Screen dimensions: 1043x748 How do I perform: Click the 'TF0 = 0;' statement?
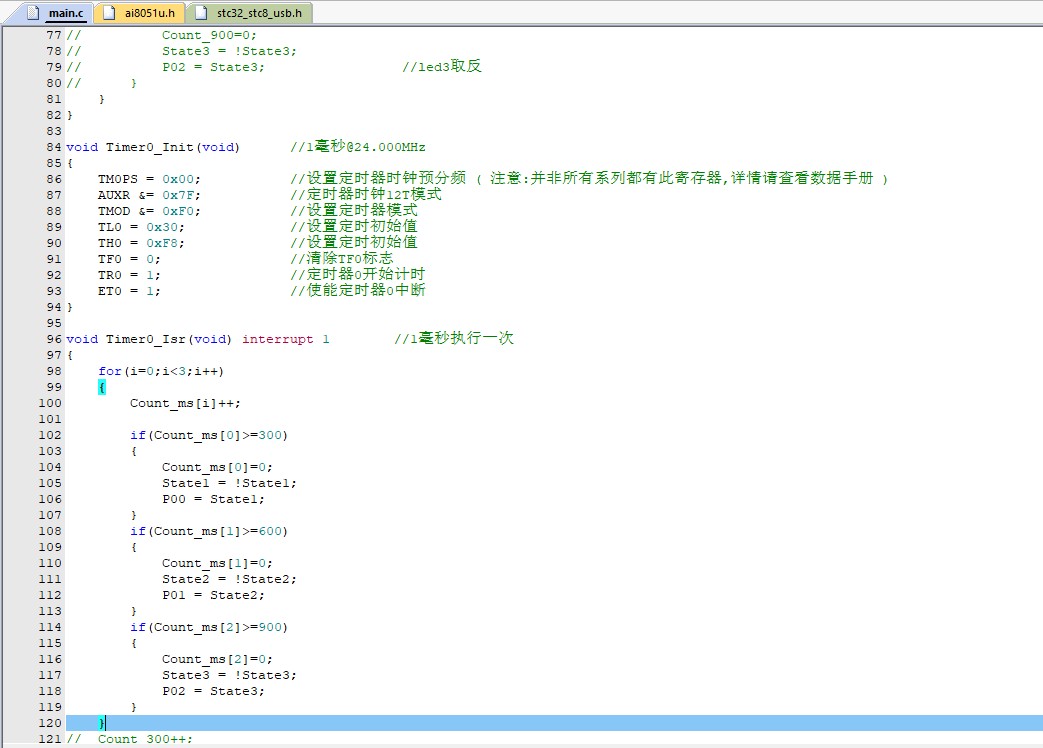(129, 259)
